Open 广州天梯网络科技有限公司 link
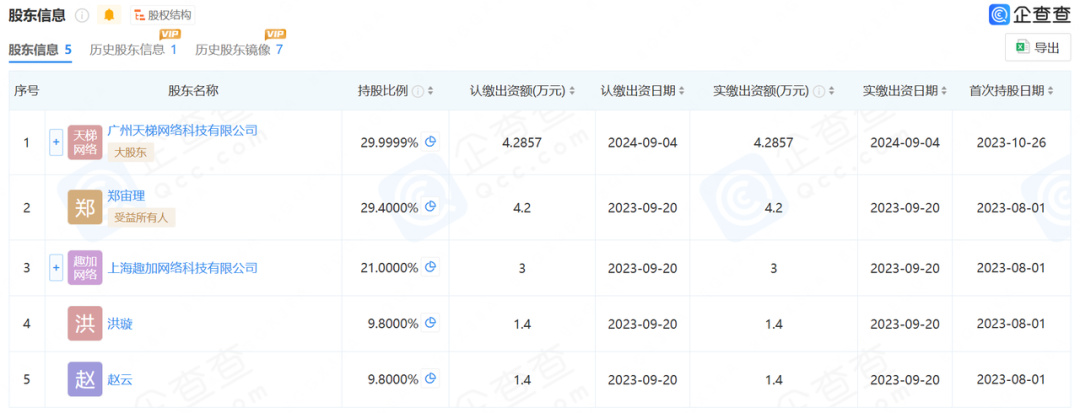The width and height of the screenshot is (1080, 413). click(183, 131)
